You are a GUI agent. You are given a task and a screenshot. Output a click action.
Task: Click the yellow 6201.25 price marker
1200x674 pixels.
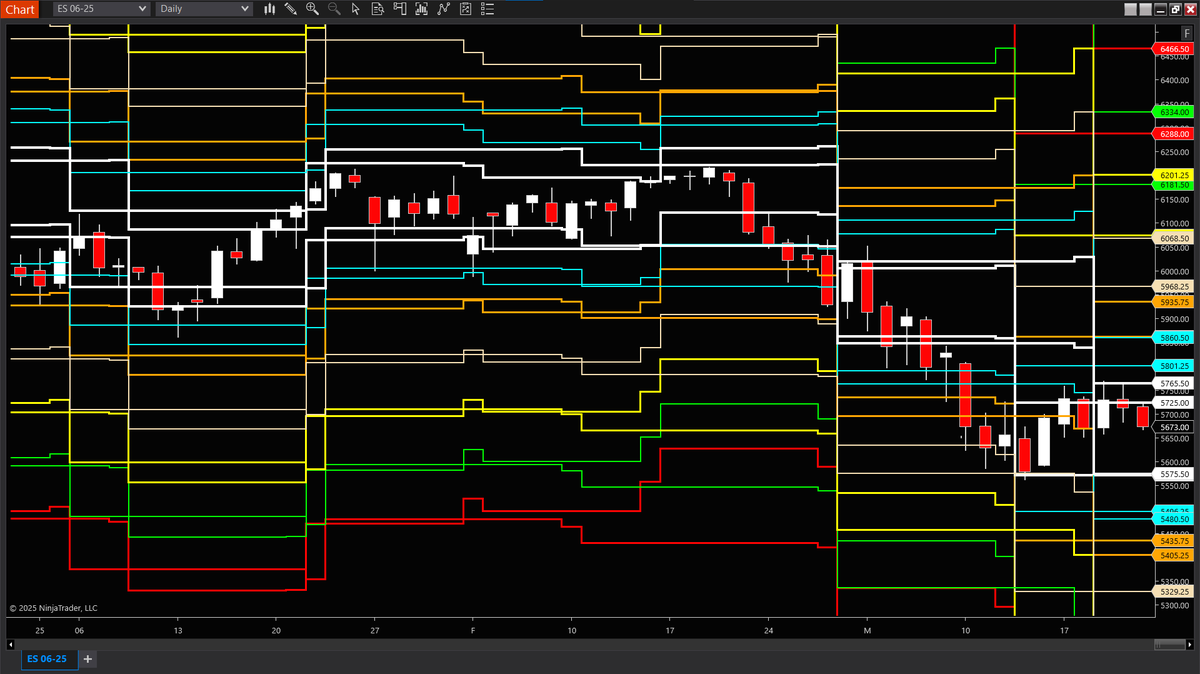[x=1172, y=175]
